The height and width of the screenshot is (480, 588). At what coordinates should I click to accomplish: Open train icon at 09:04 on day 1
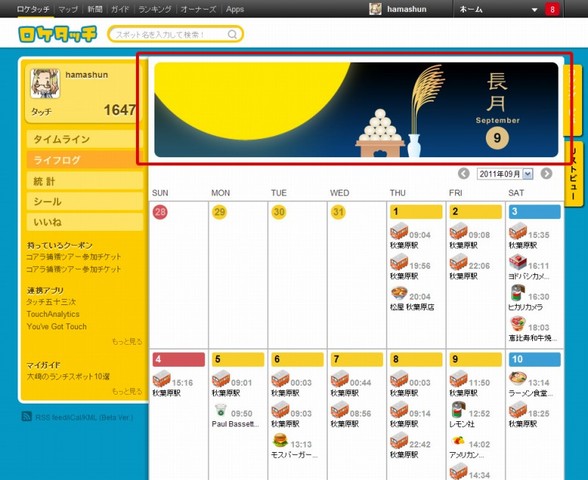399,231
